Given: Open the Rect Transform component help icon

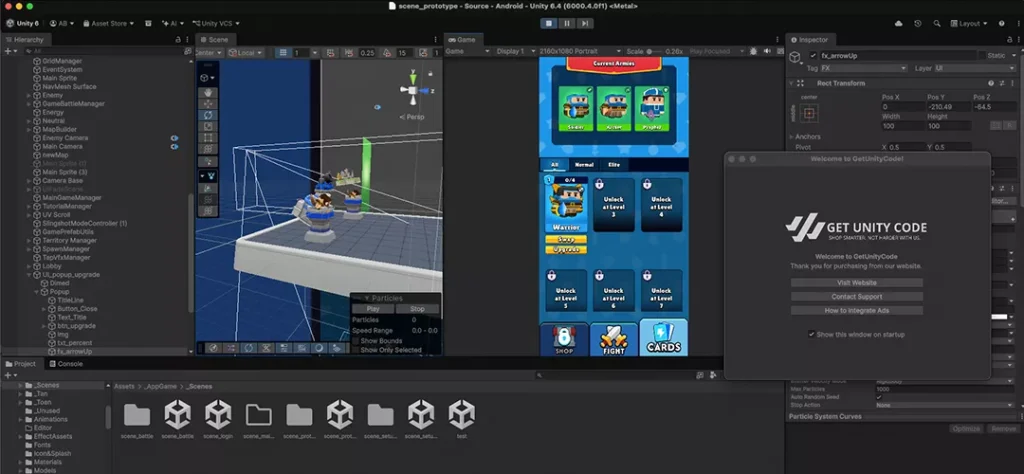Looking at the screenshot, I should tap(991, 84).
